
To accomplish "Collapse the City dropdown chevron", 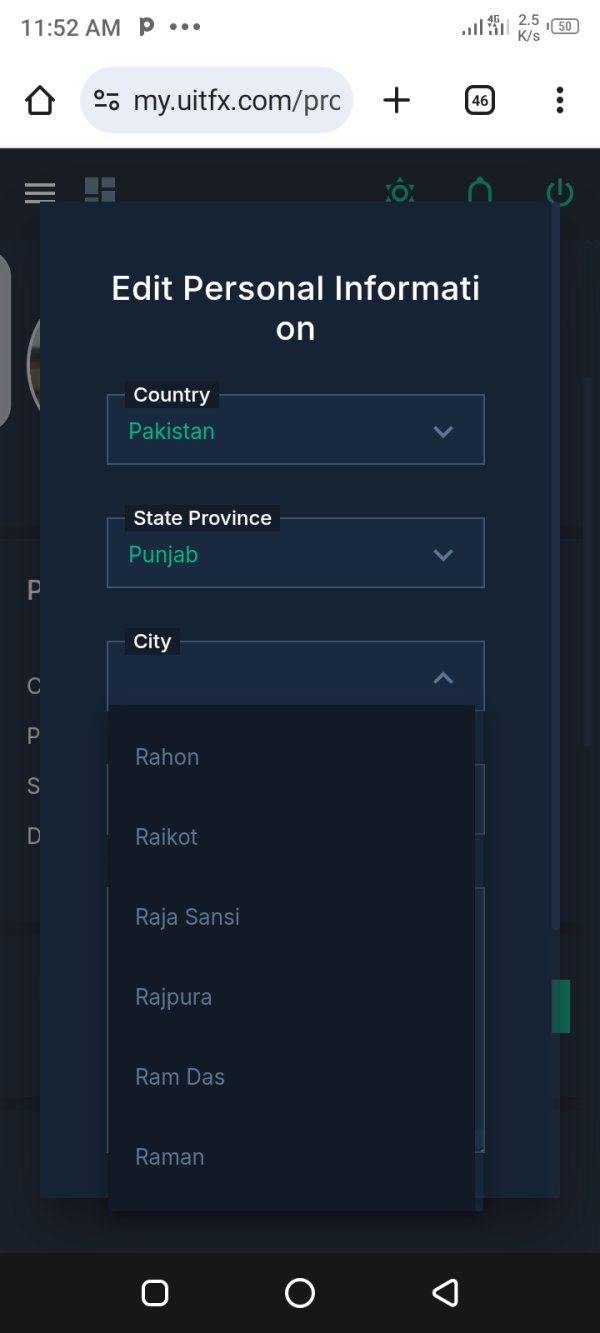I will (x=443, y=677).
